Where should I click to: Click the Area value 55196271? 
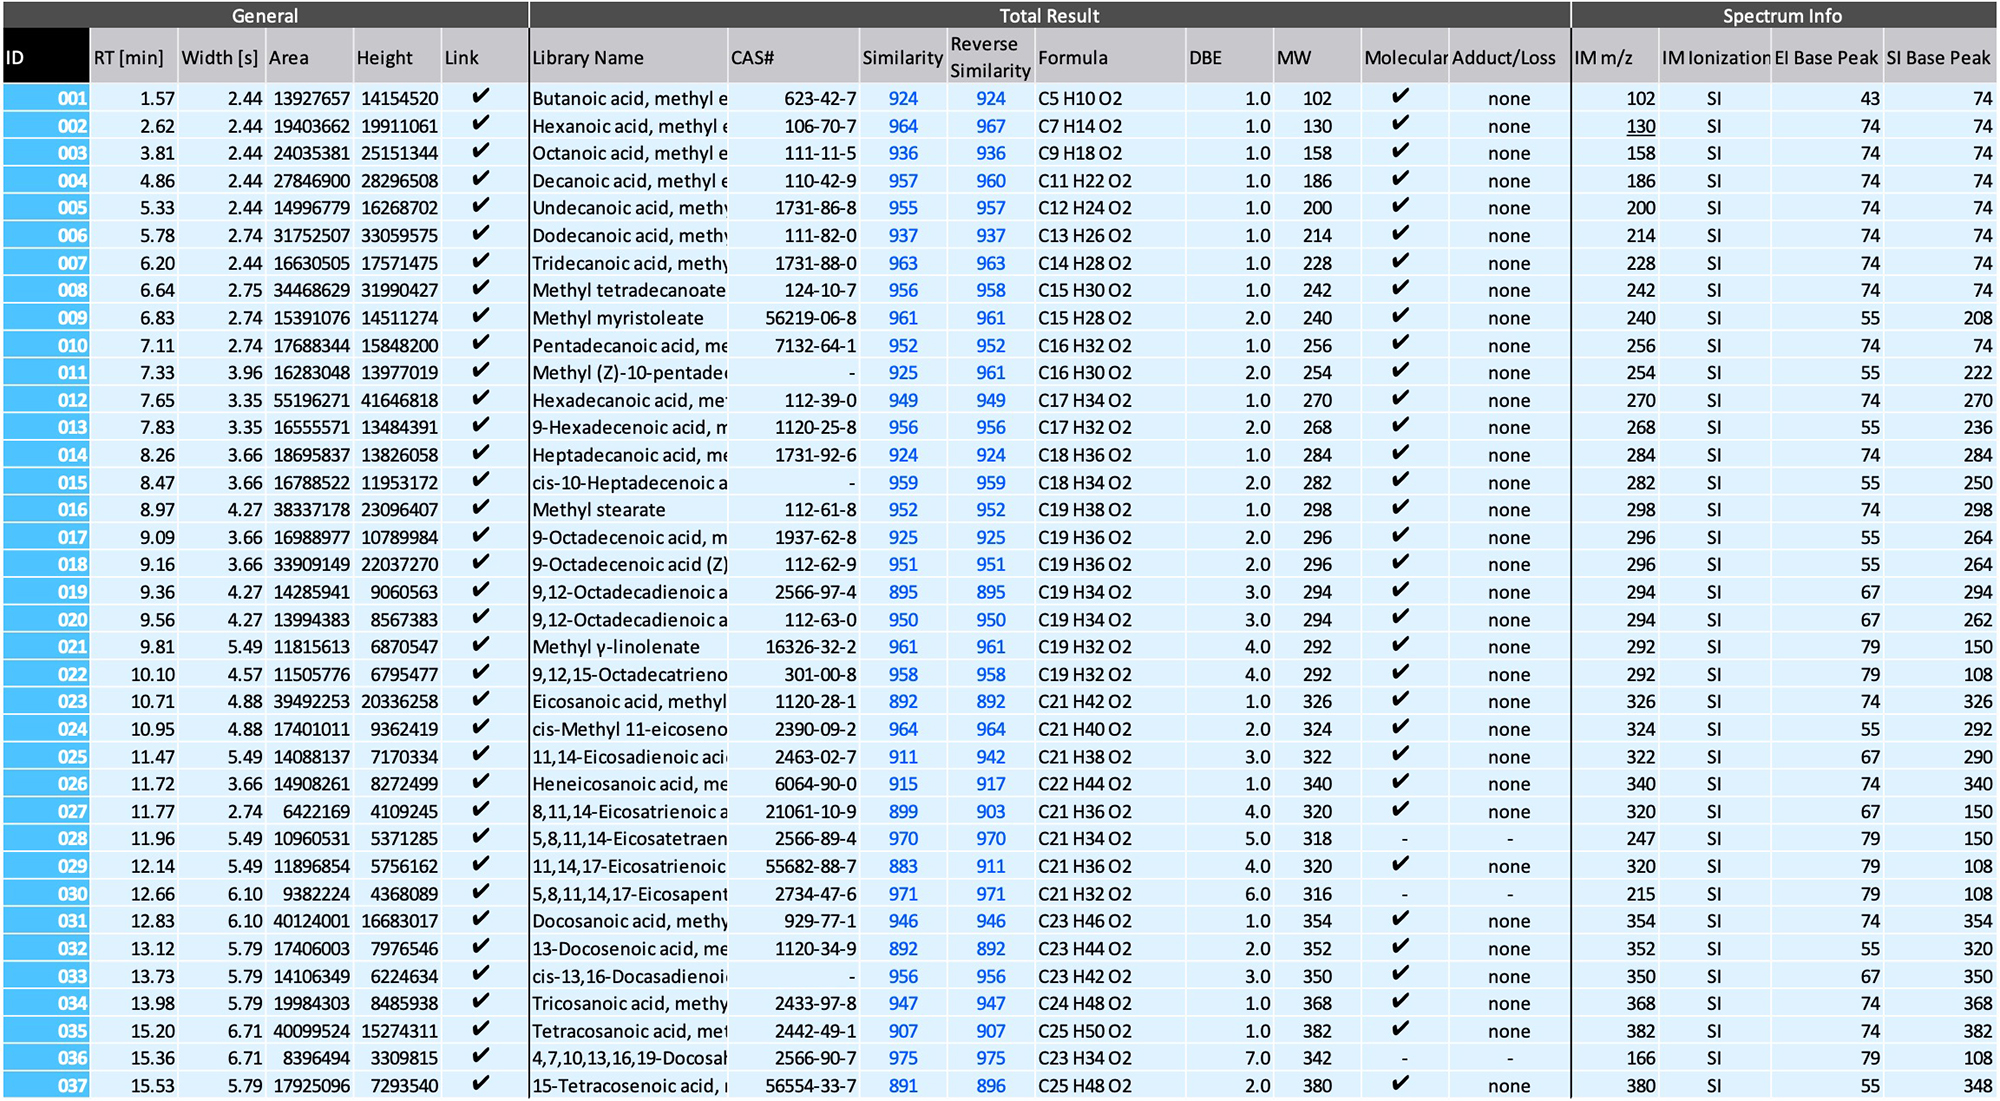click(312, 400)
